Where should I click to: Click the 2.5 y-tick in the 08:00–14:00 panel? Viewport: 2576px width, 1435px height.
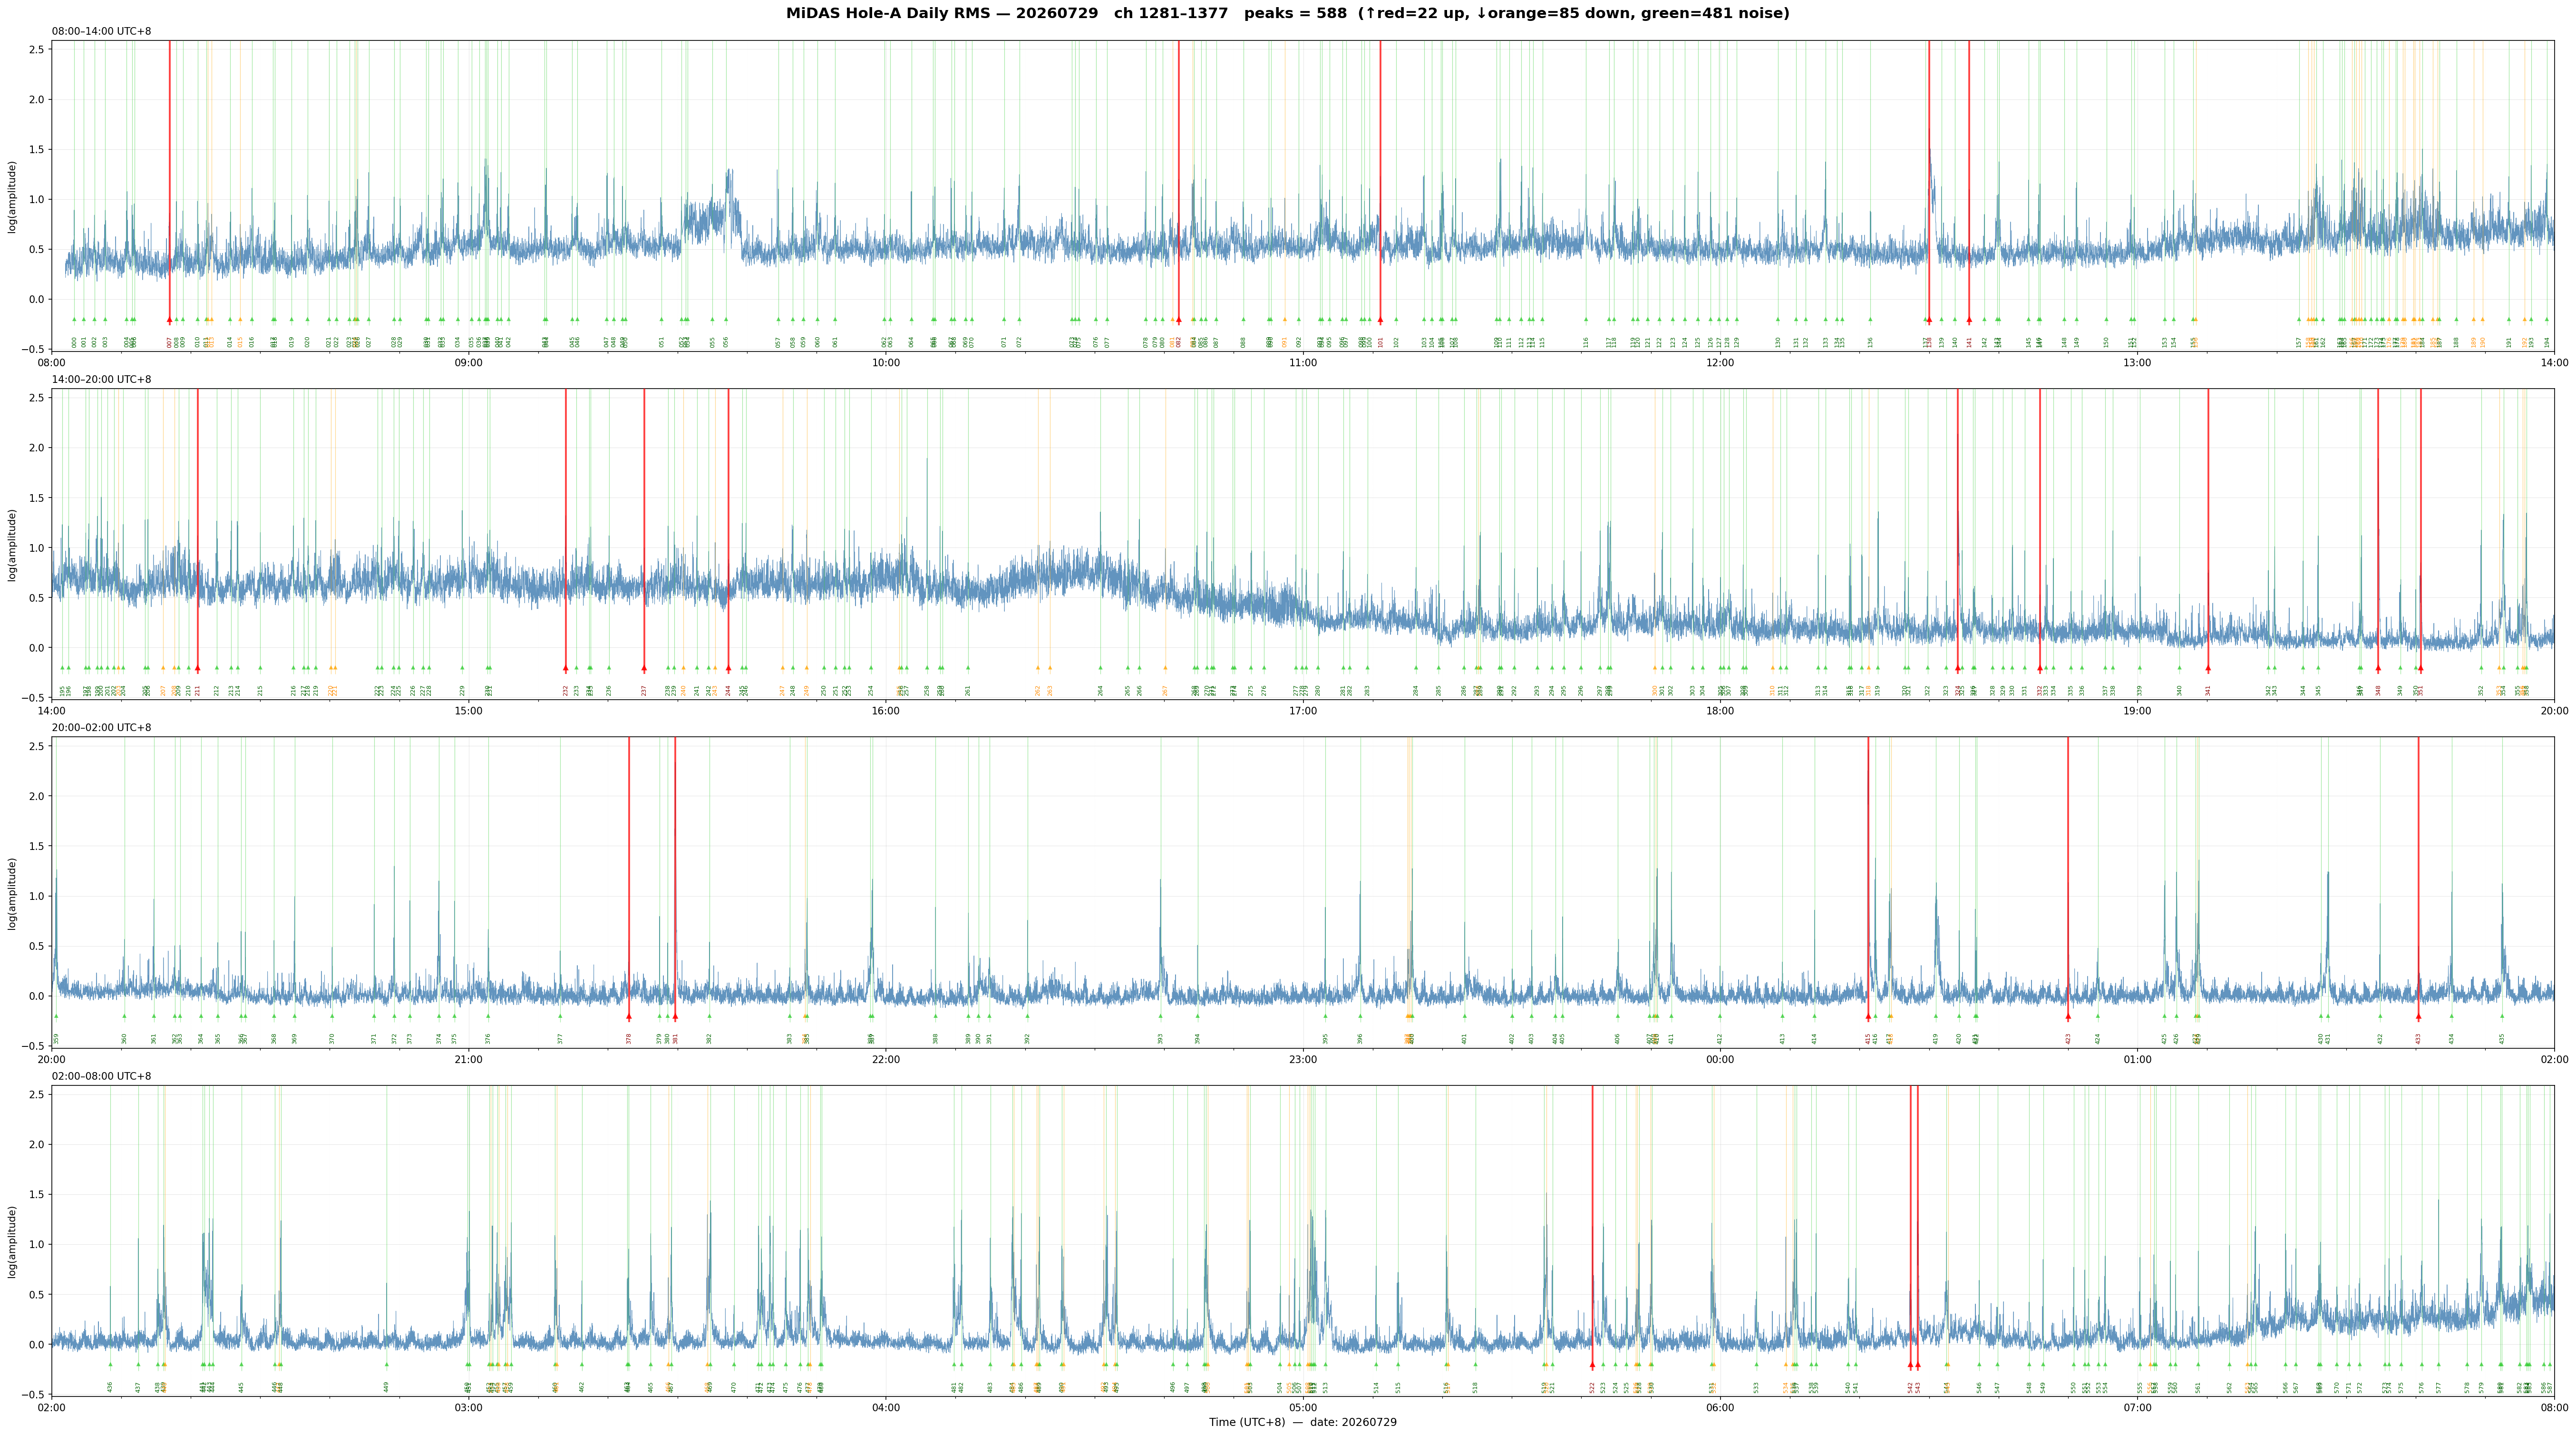(37, 49)
